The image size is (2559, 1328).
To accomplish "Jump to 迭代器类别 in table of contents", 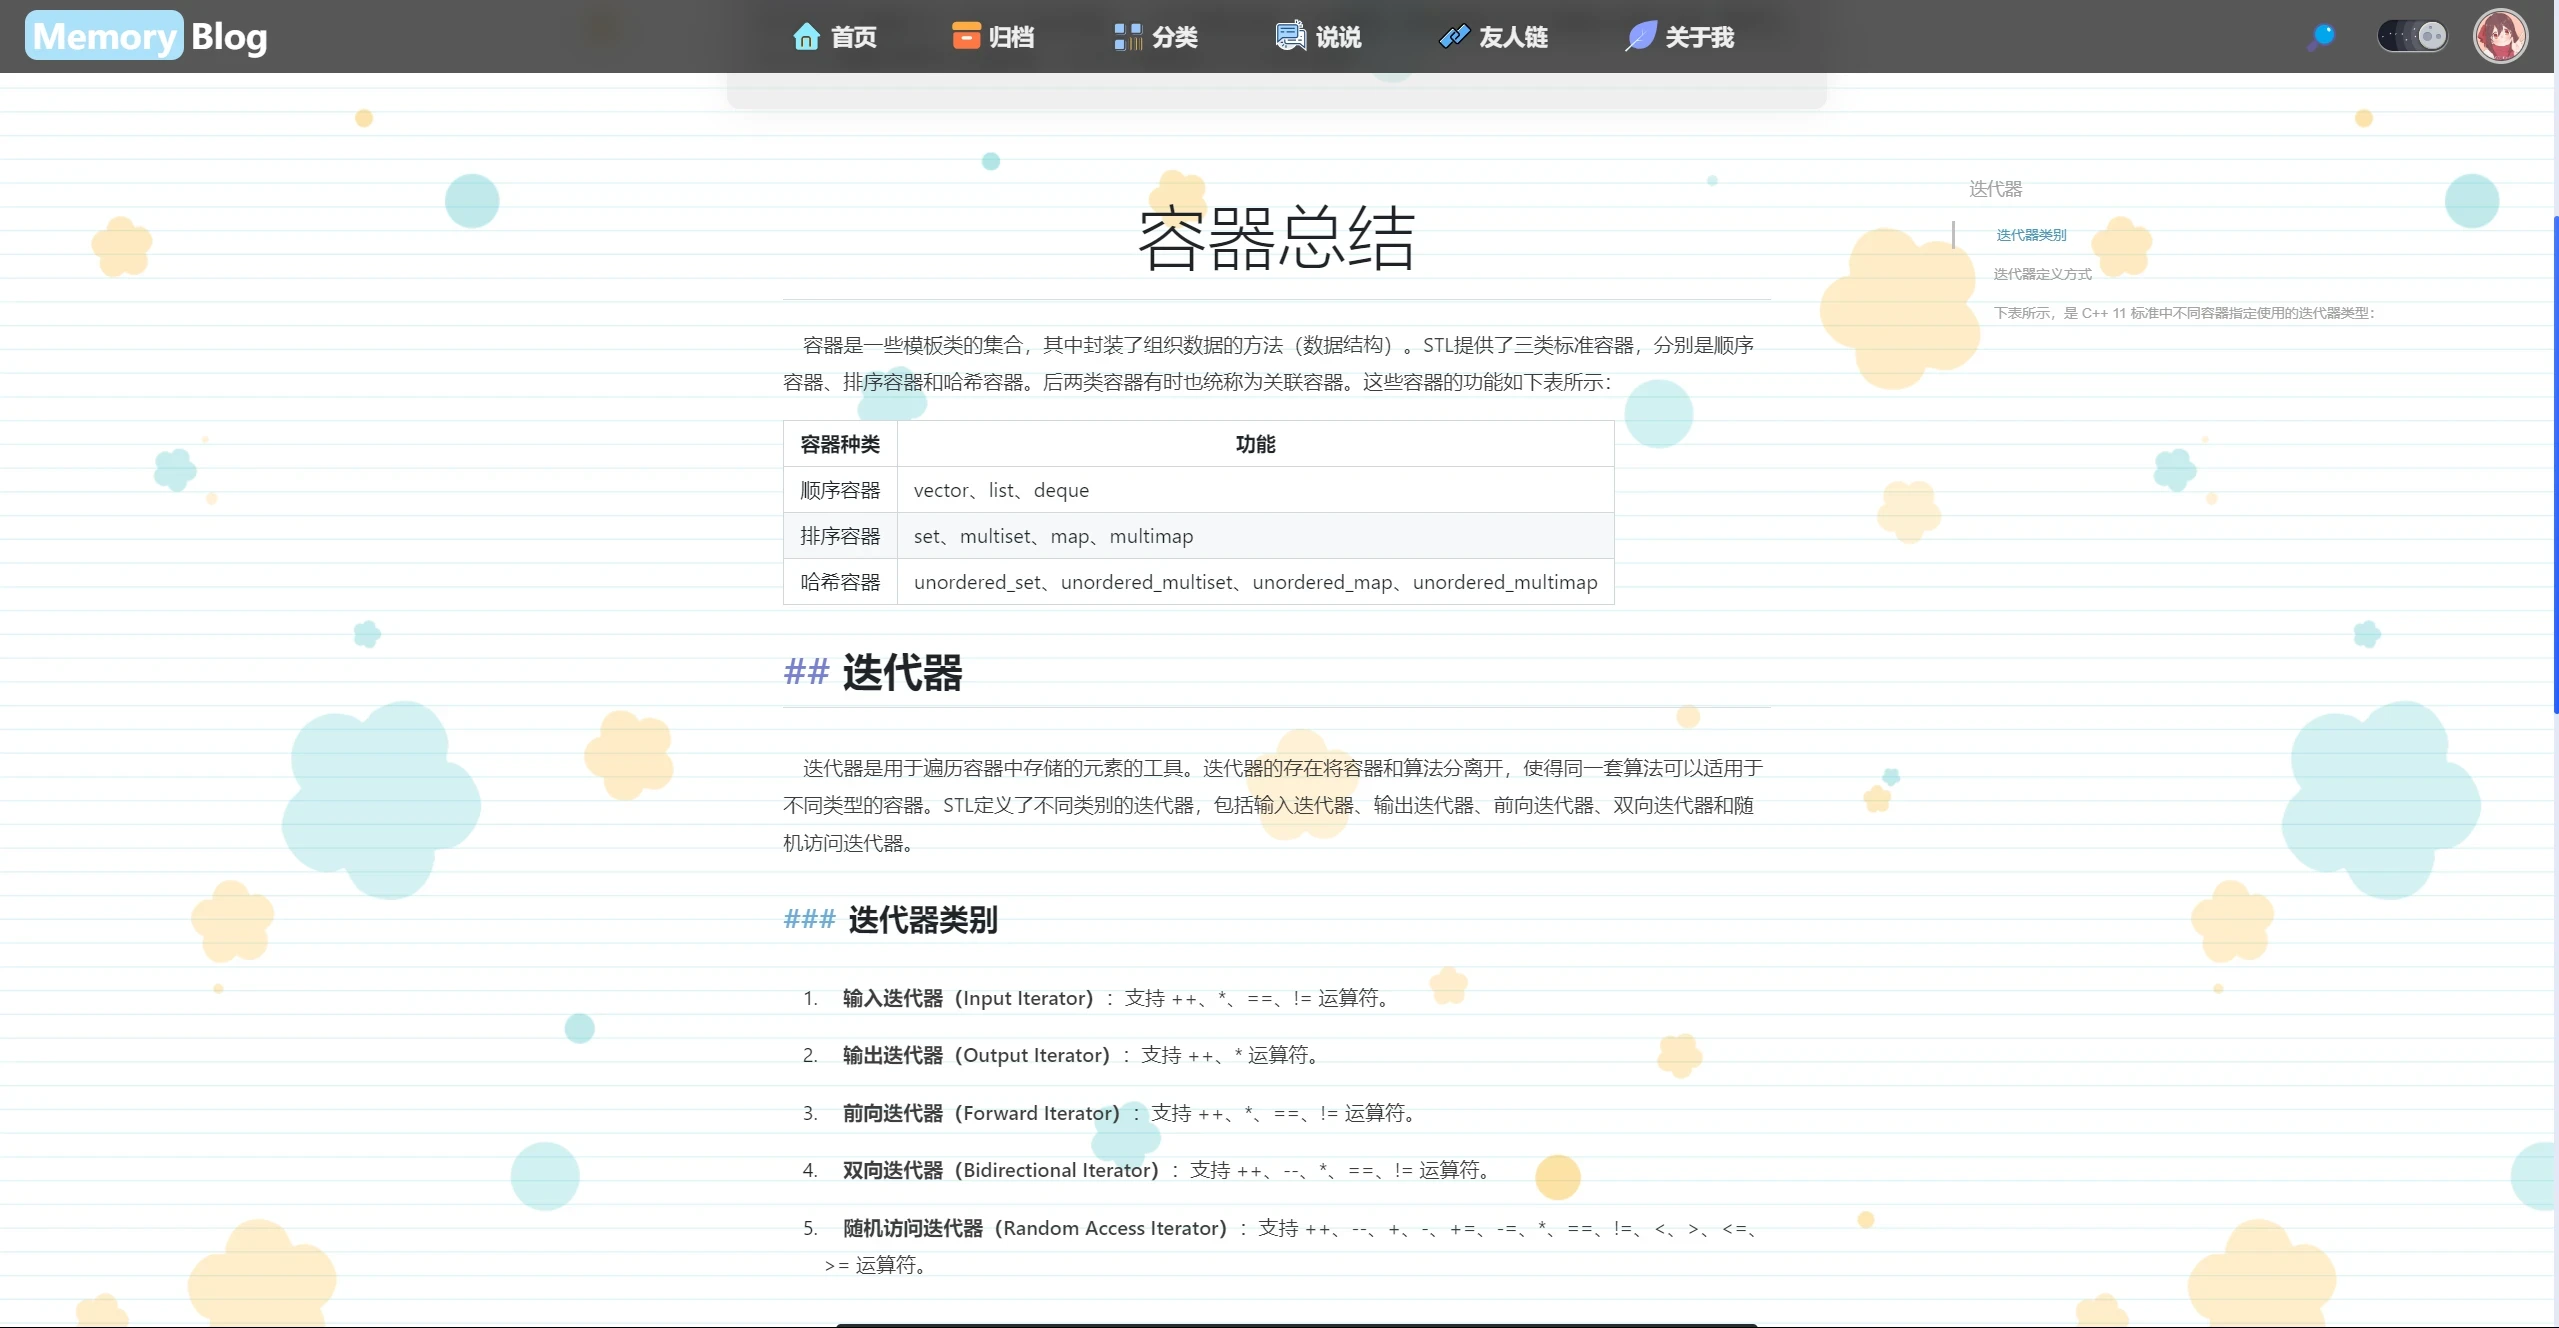I will pyautogui.click(x=2031, y=235).
